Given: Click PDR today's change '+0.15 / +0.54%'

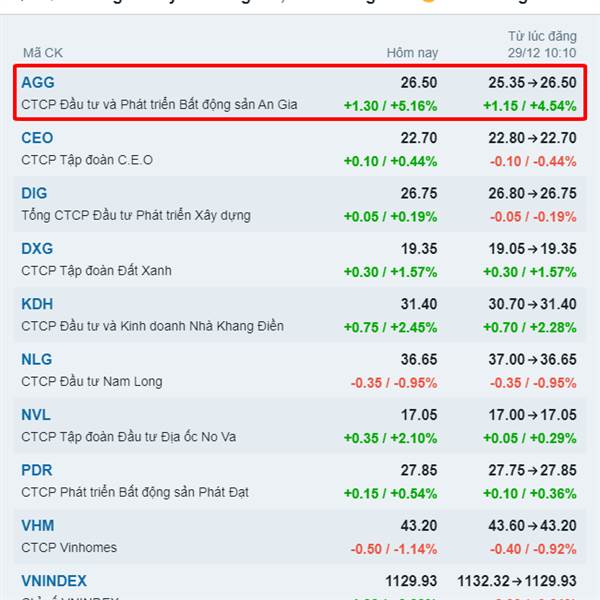Looking at the screenshot, I should tap(390, 494).
